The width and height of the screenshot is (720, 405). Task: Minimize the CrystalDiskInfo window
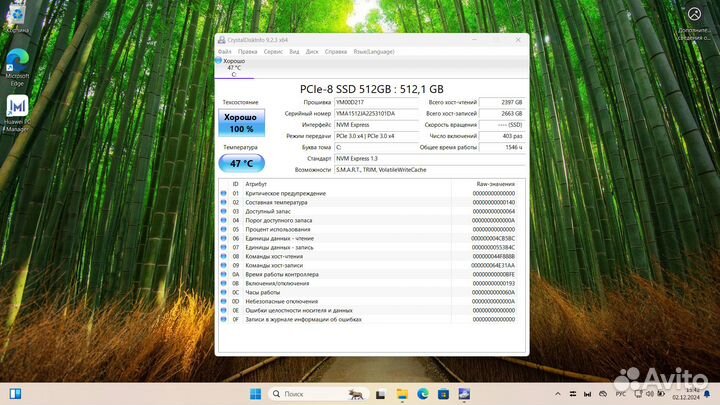pyautogui.click(x=474, y=40)
